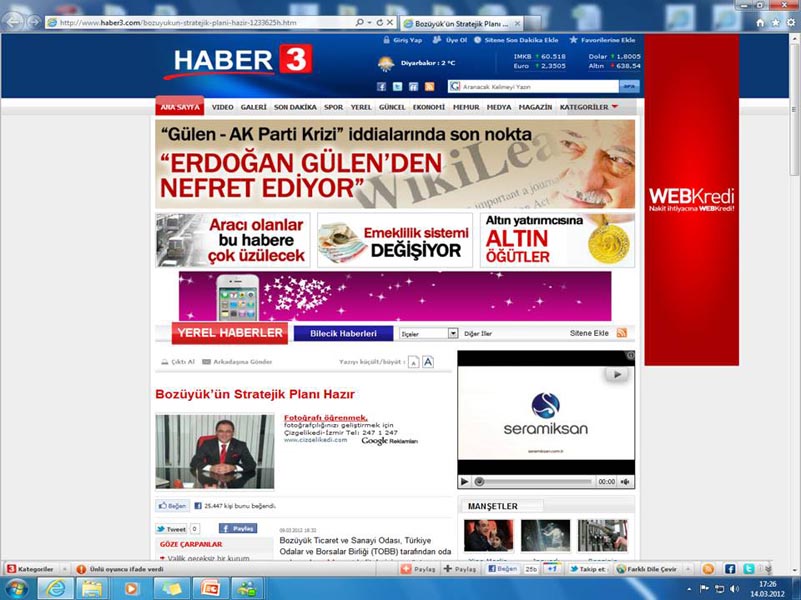
Task: Open Emeklilik sistemi değişiyor news banner
Action: click(394, 240)
